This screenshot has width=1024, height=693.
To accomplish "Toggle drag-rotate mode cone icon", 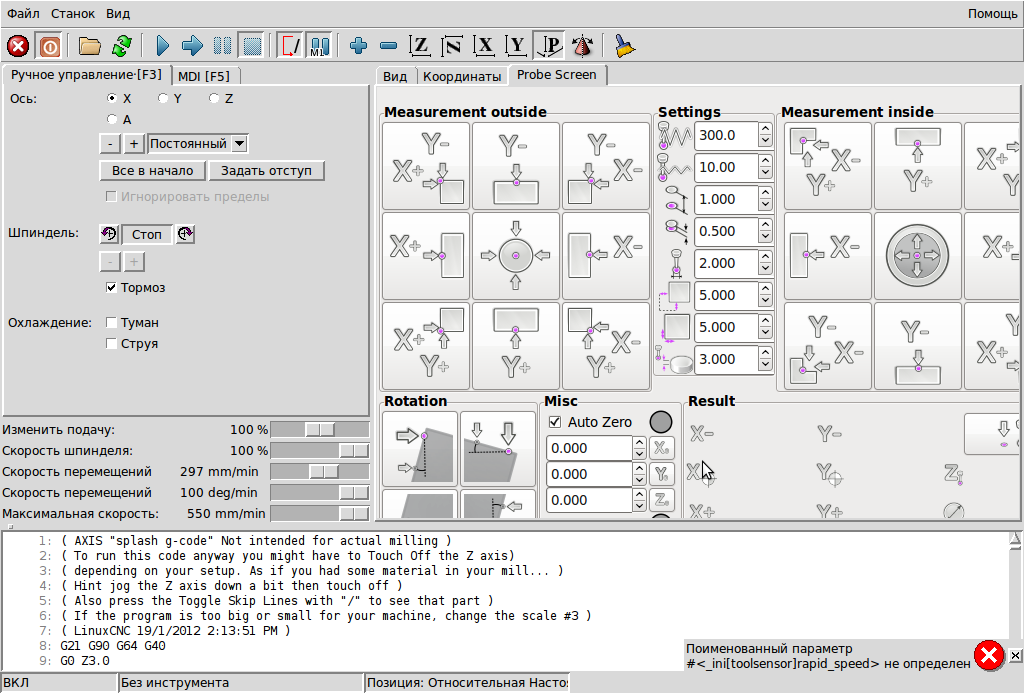I will [x=582, y=46].
